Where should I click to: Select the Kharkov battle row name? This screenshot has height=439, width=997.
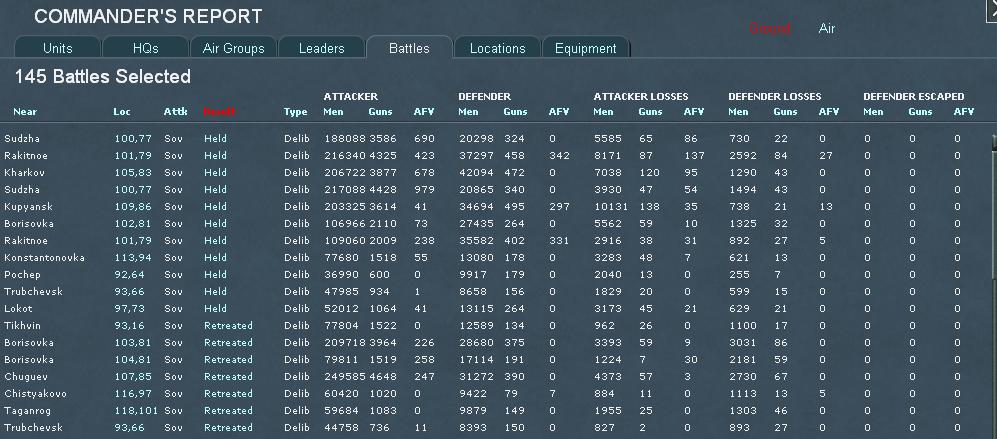[24, 172]
